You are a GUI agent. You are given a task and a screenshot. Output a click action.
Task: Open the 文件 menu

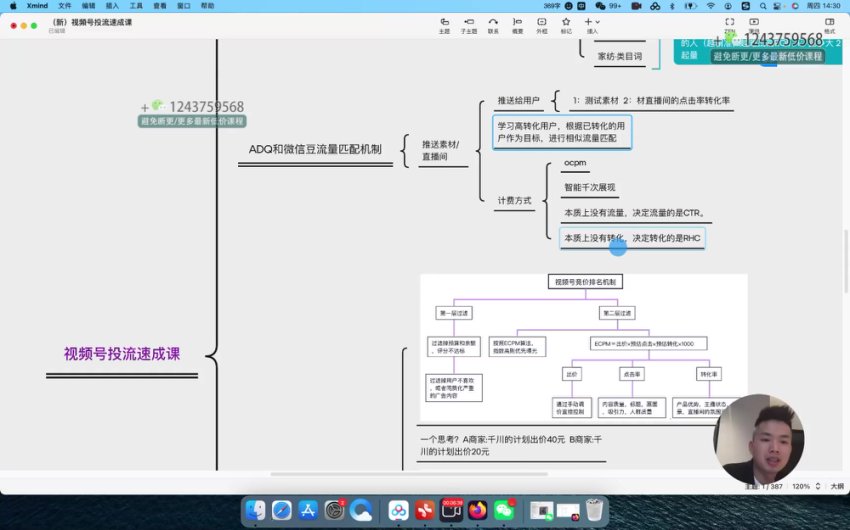pos(65,5)
